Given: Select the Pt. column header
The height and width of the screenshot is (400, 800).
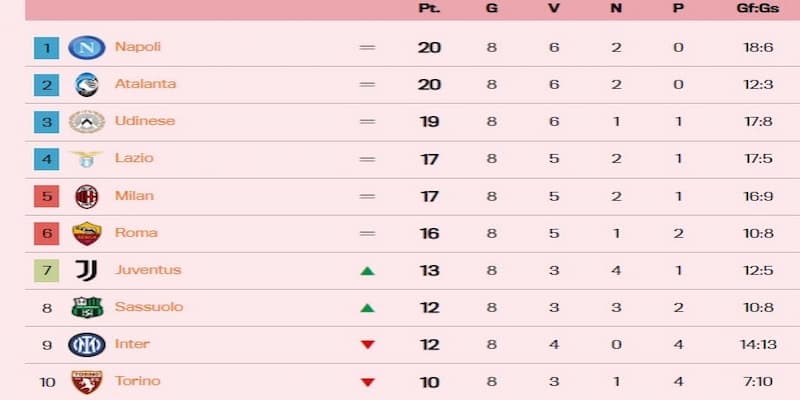Looking at the screenshot, I should (x=429, y=8).
